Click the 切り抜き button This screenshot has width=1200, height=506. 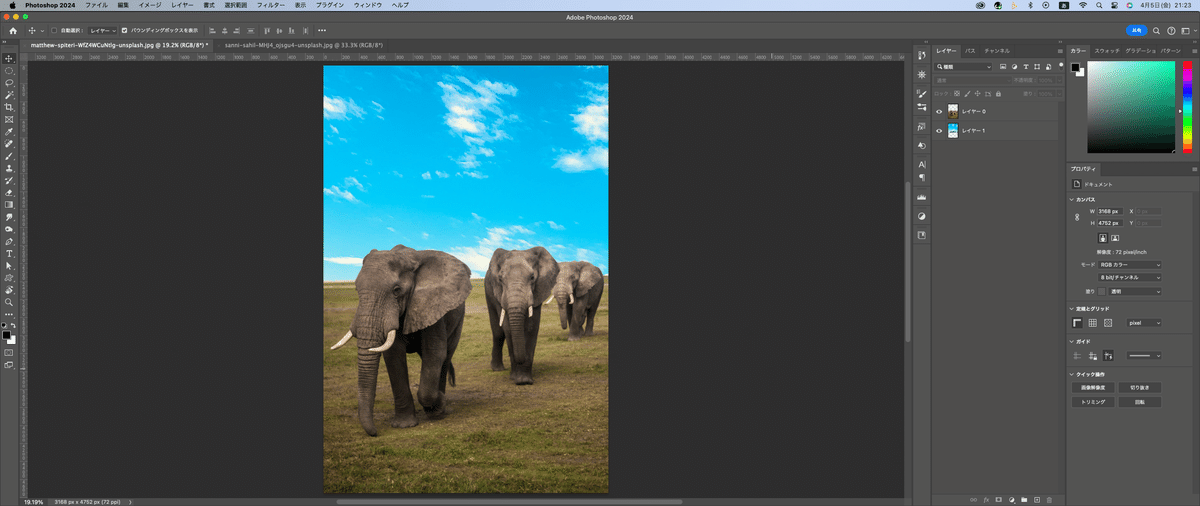(1140, 387)
